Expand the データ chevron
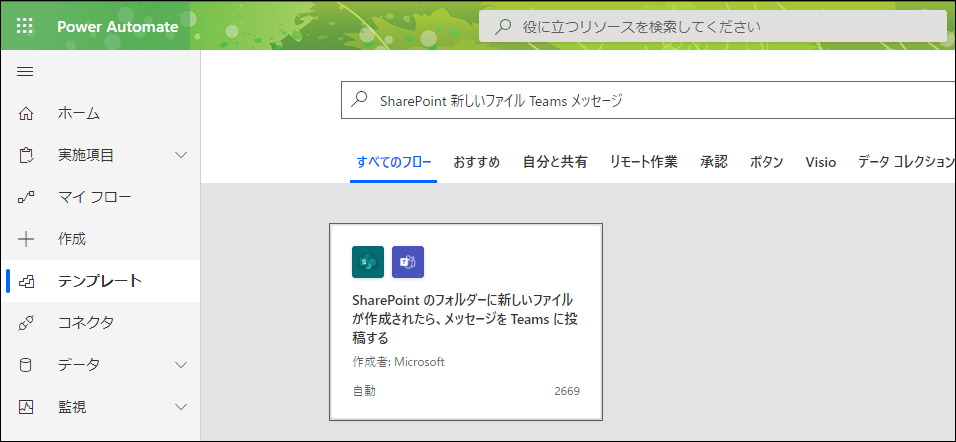Image resolution: width=956 pixels, height=442 pixels. tap(181, 365)
